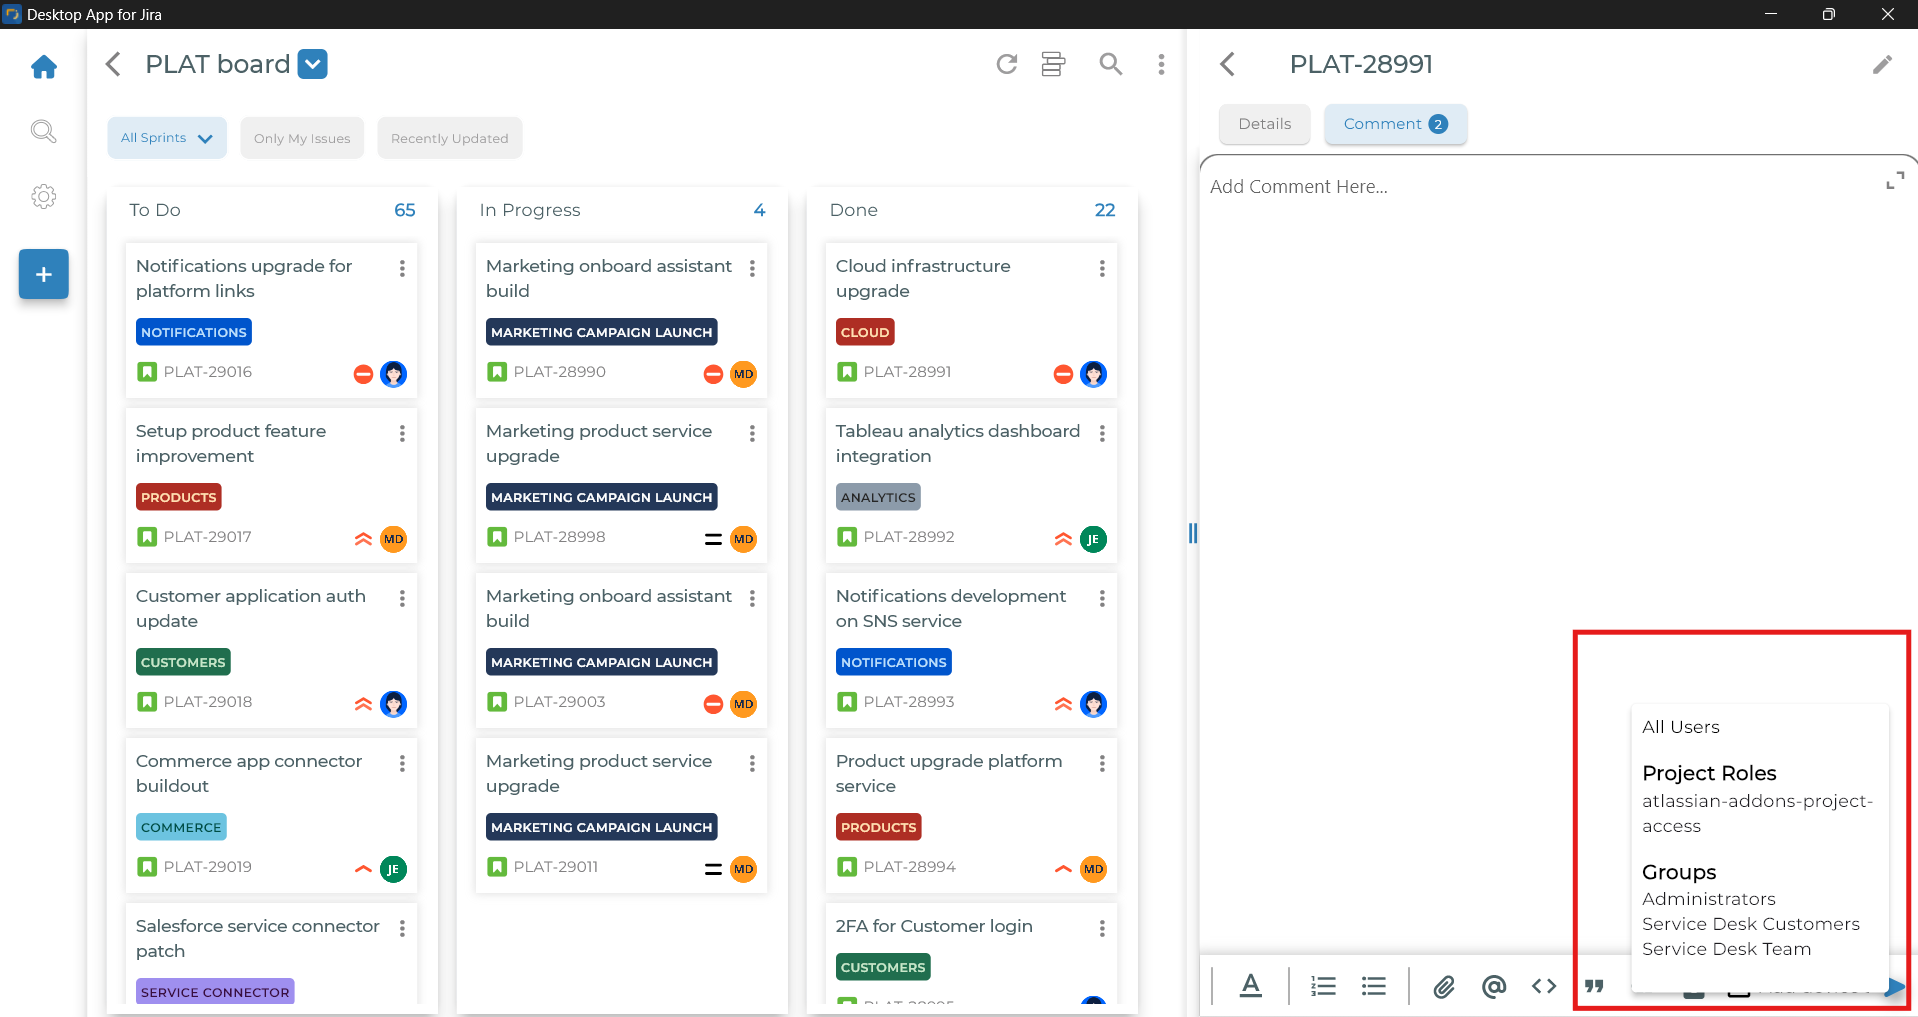
Task: Click the SERVICE CONNECTOR epic label
Action: [x=215, y=991]
